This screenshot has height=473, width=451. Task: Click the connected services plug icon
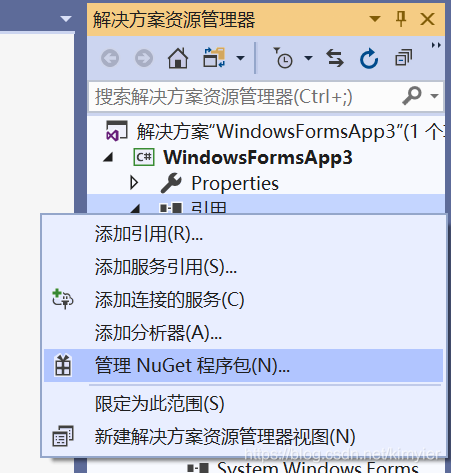click(63, 299)
